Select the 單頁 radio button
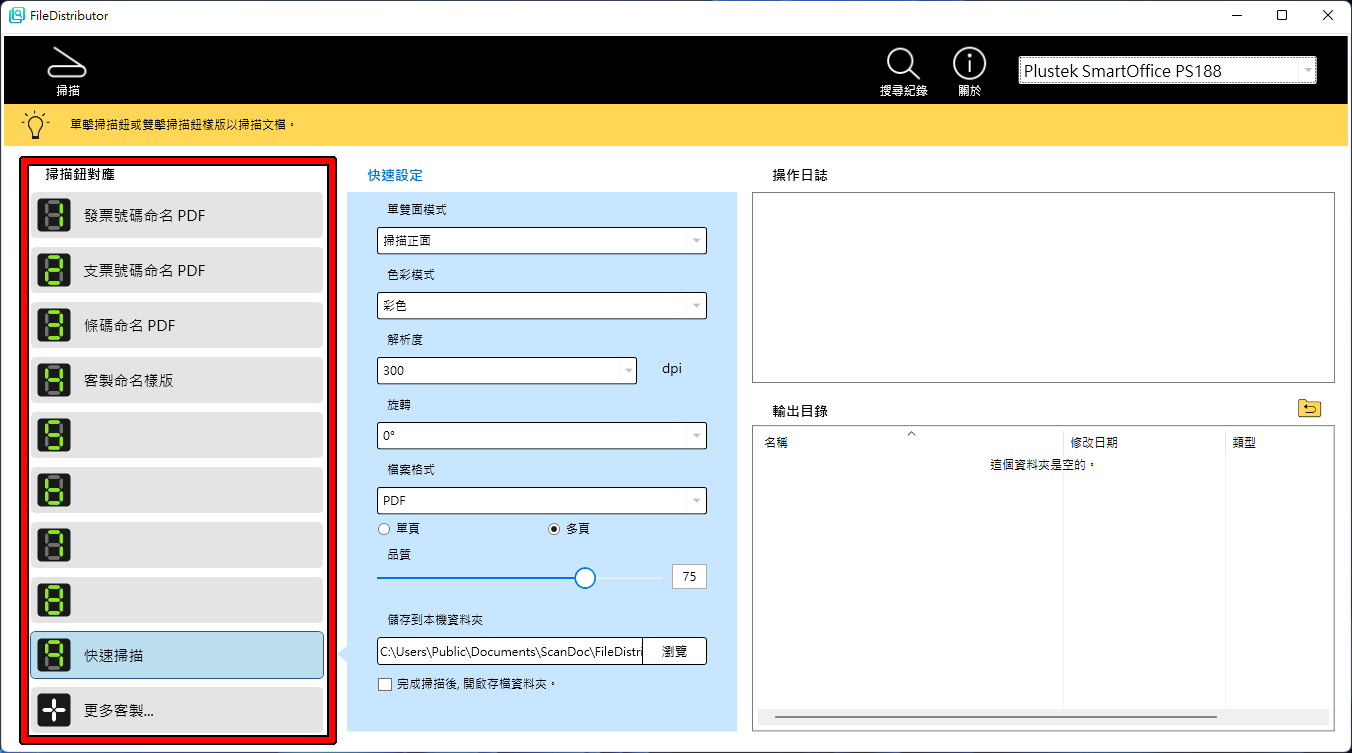1352x753 pixels. (384, 529)
